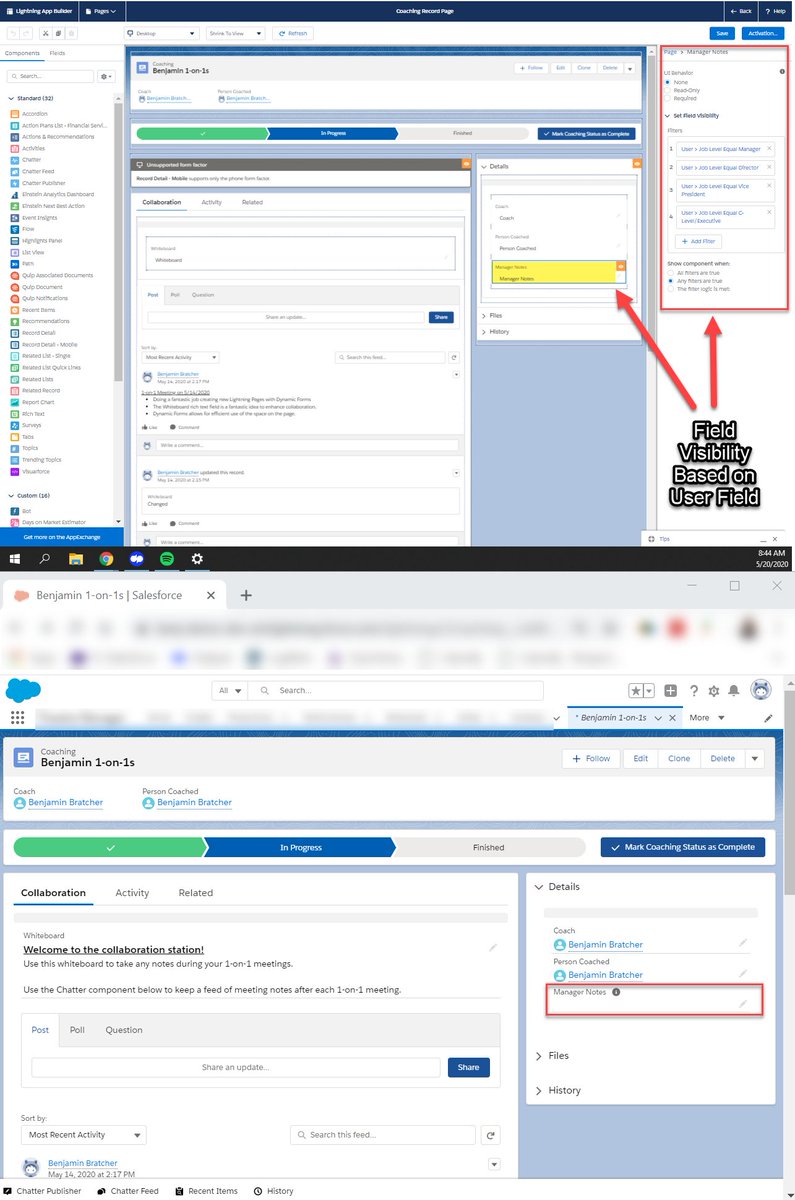The width and height of the screenshot is (795, 1200).
Task: Remove the Job Level Equal Director filter
Action: click(769, 167)
